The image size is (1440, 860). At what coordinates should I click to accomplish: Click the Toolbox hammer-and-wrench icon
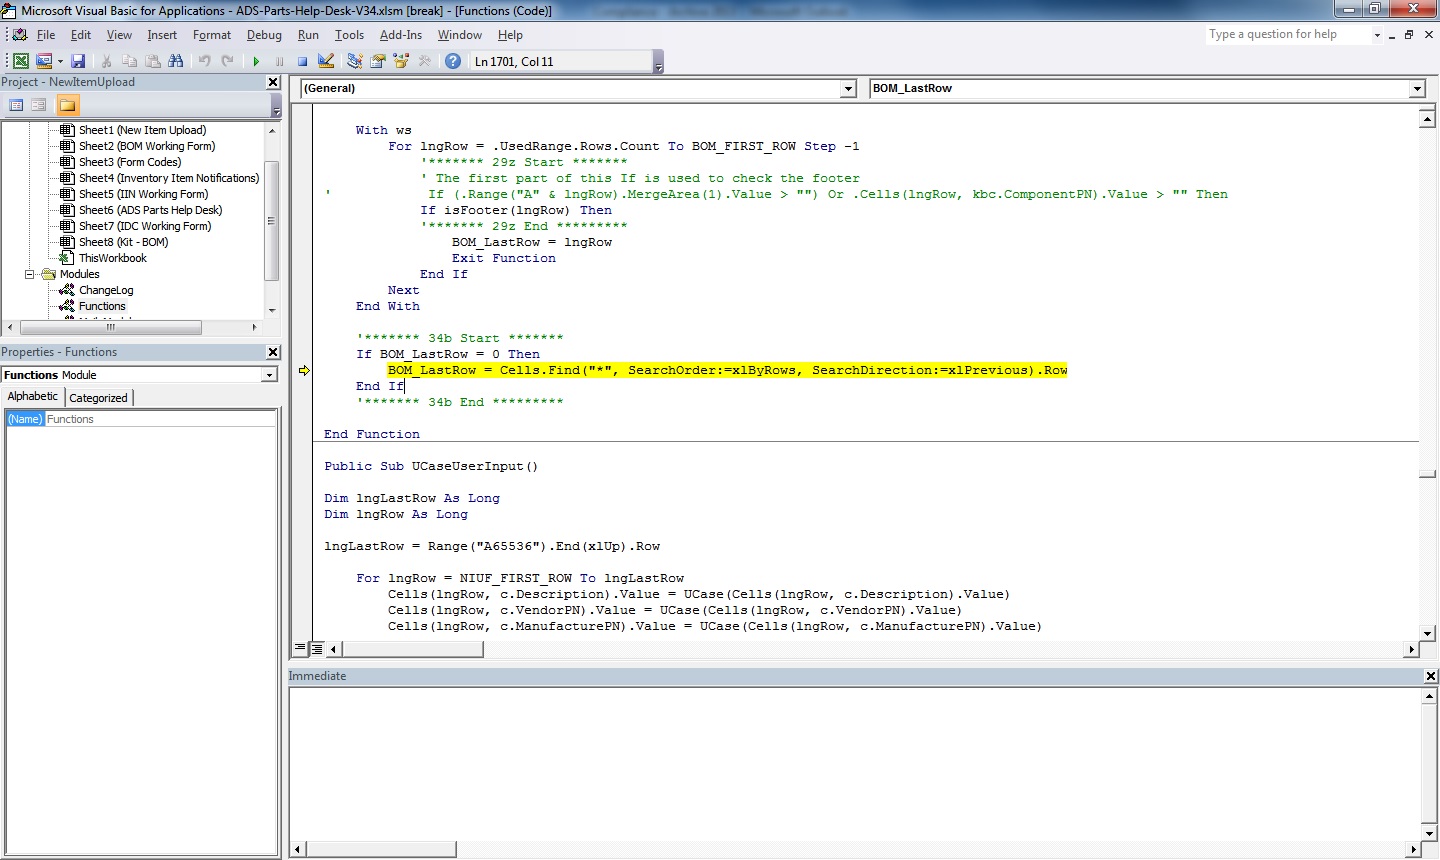(425, 61)
